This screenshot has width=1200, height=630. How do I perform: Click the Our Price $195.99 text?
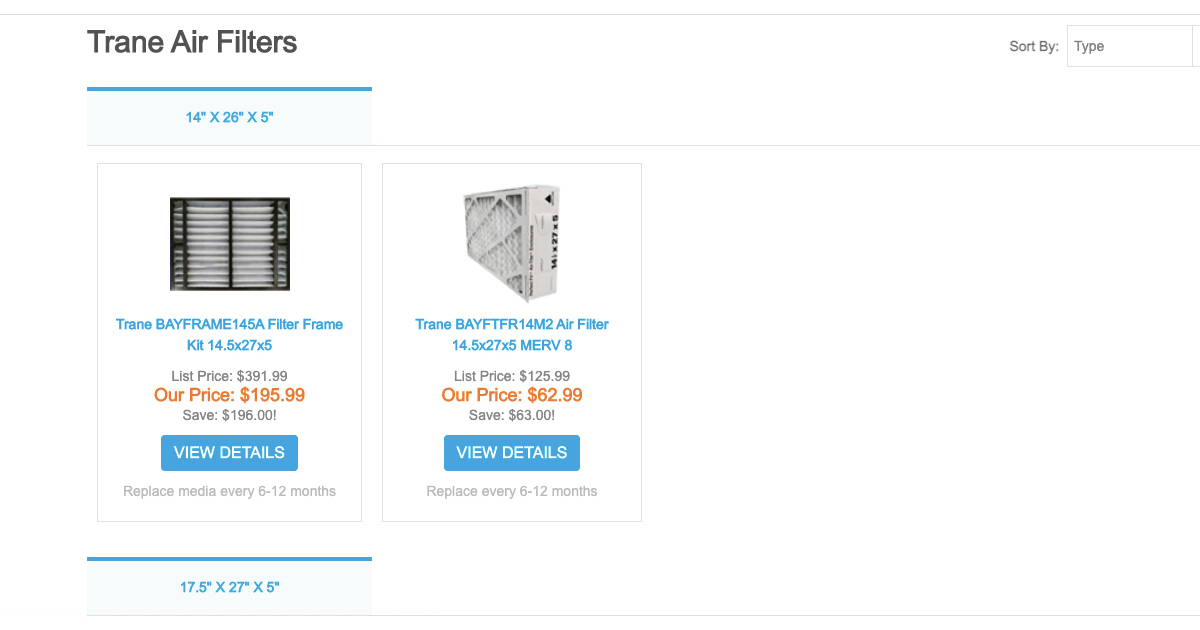229,395
